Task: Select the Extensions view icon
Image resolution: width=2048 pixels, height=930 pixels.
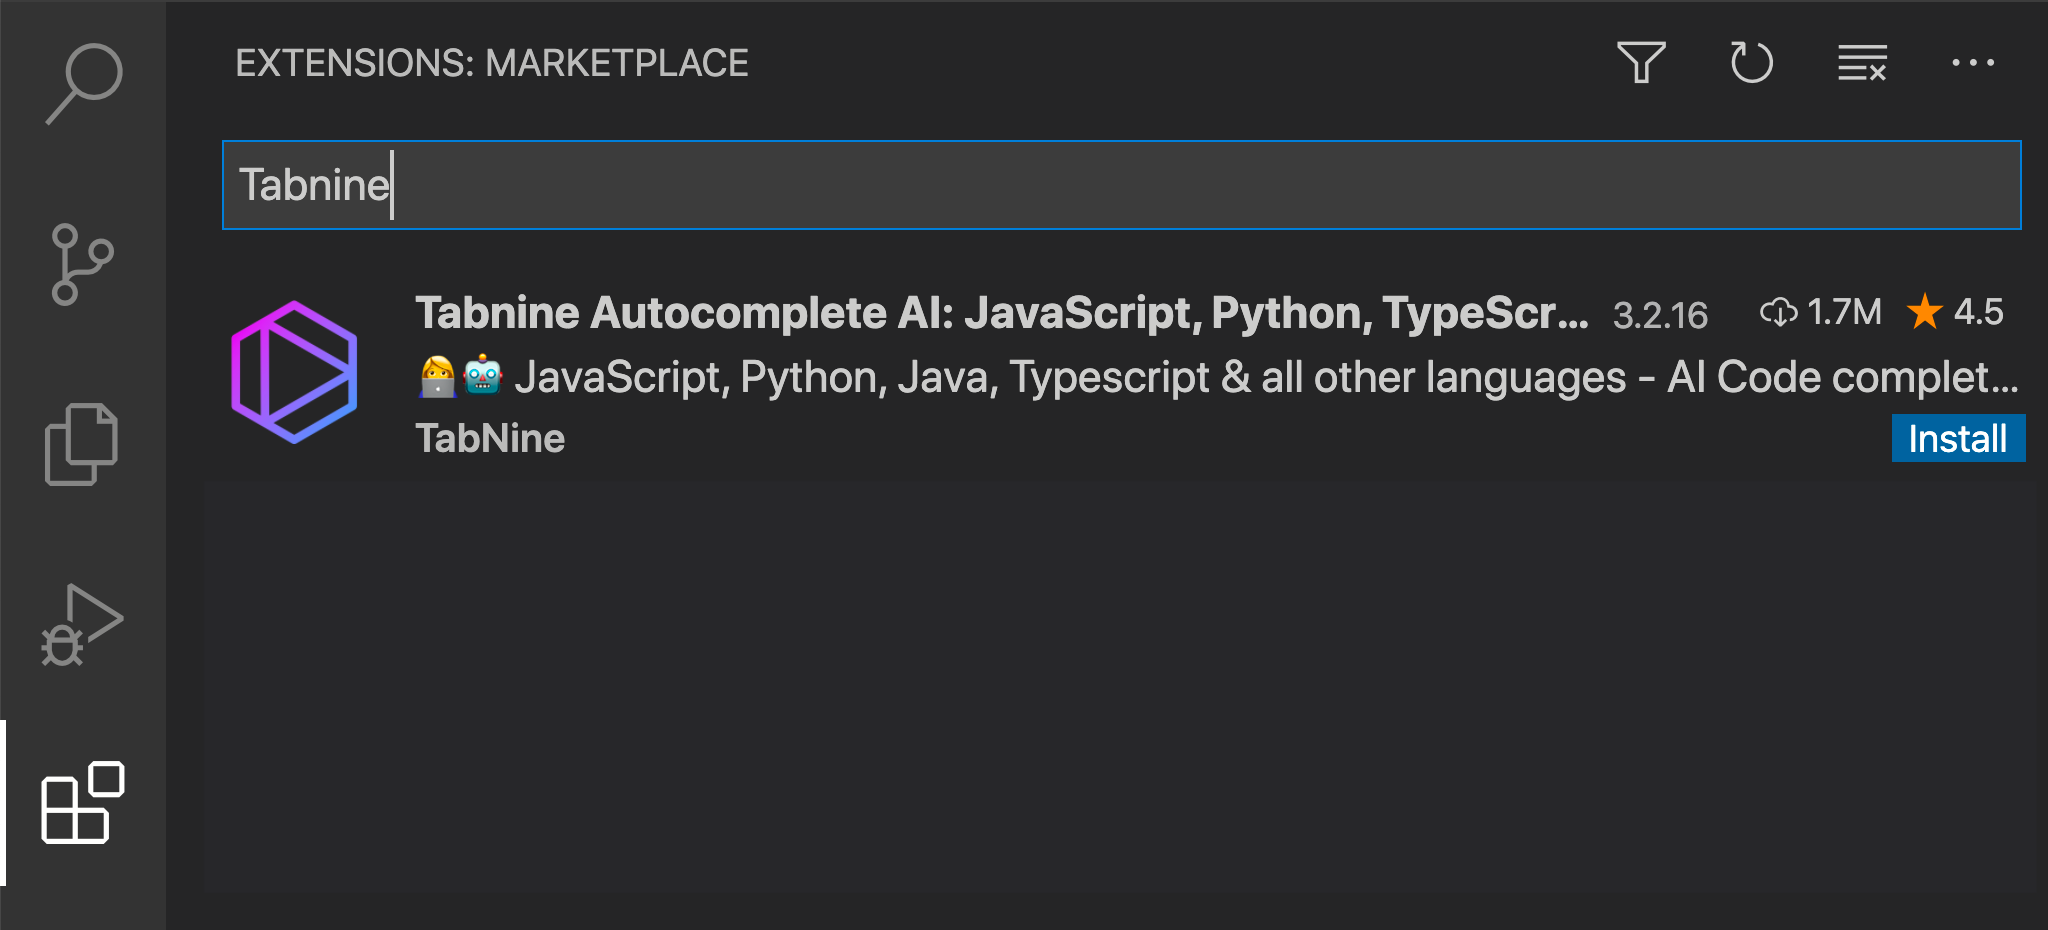Action: coord(82,803)
